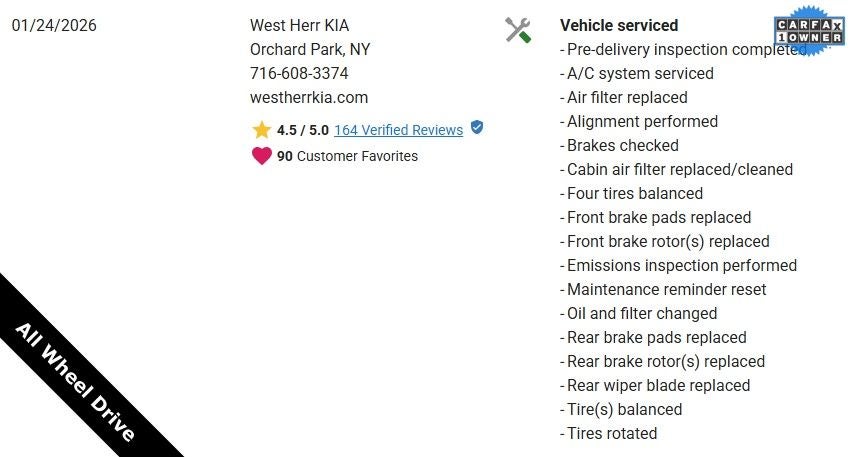Select the Rear wiper blade replaced entry
The height and width of the screenshot is (457, 850).
[x=658, y=385]
